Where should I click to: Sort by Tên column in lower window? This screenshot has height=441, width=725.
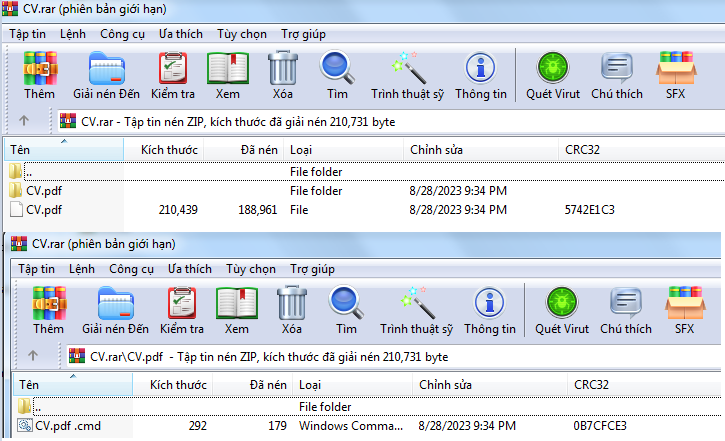coord(73,385)
